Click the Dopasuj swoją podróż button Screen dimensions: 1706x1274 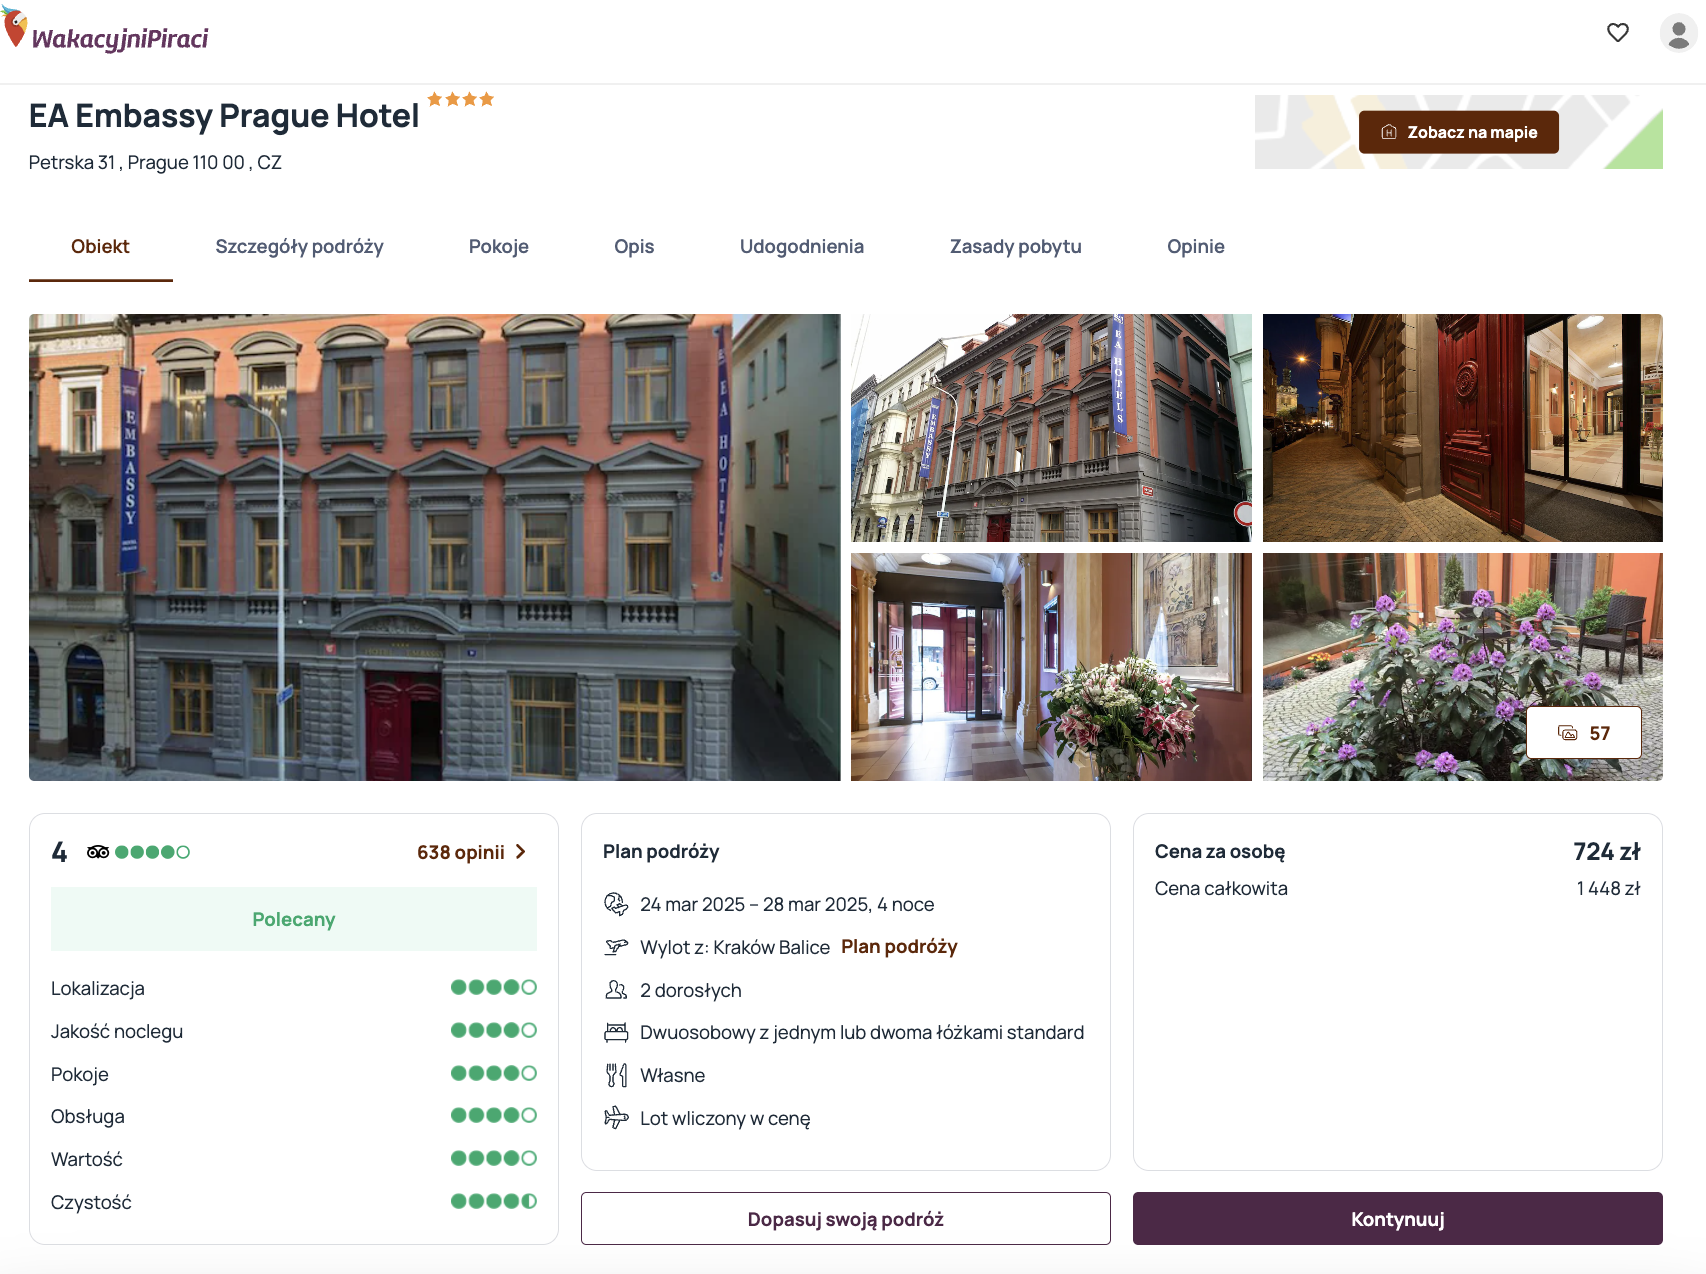(x=846, y=1219)
